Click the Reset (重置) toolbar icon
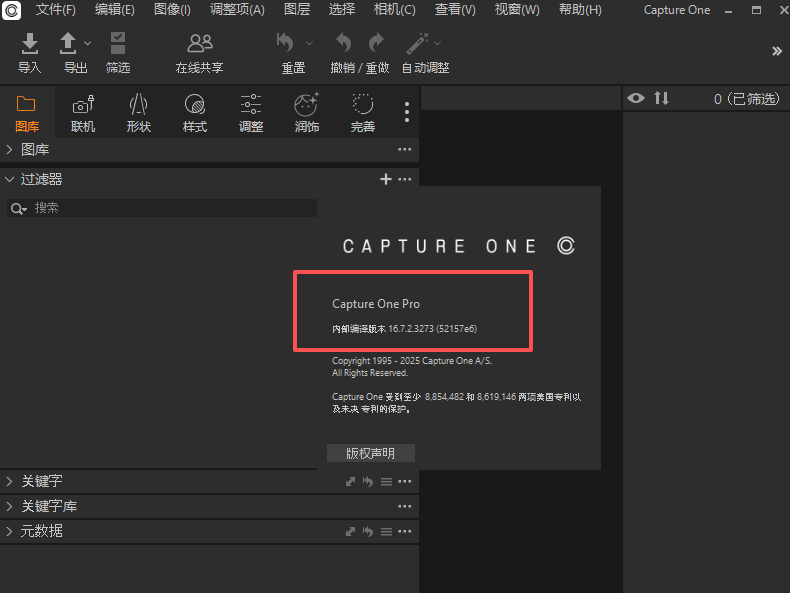This screenshot has width=790, height=593. [x=285, y=43]
